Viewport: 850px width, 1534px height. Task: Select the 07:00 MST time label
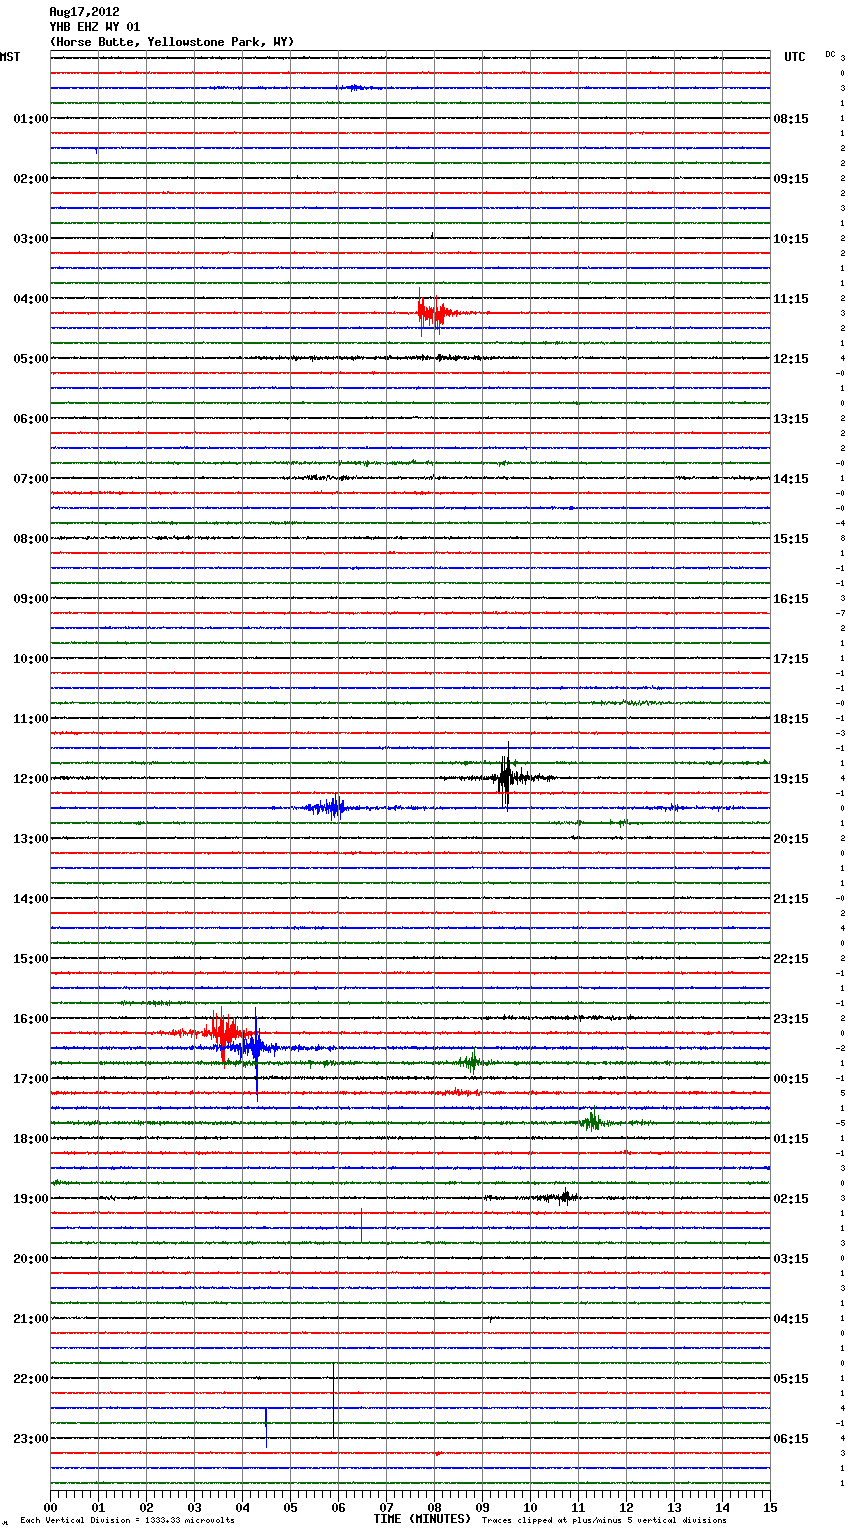(x=31, y=479)
